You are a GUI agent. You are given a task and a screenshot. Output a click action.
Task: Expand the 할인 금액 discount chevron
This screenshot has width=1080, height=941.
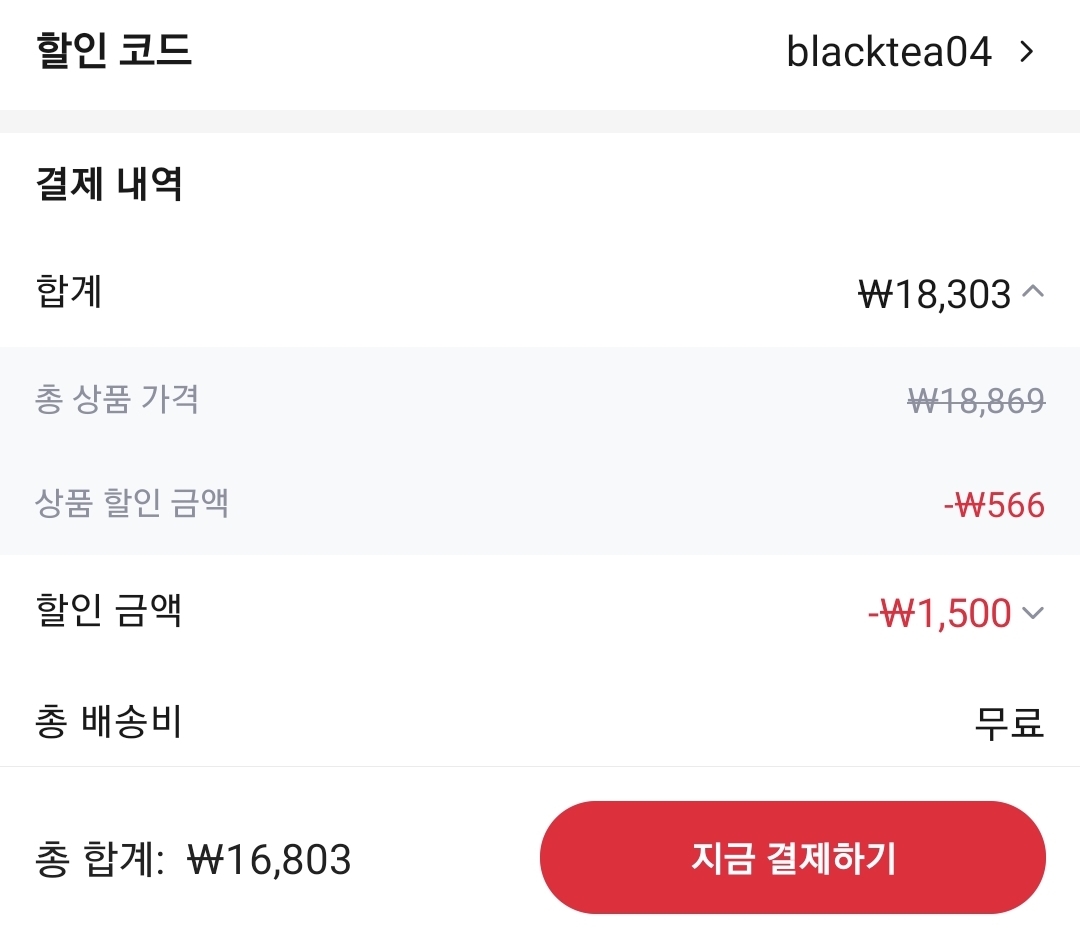1034,612
